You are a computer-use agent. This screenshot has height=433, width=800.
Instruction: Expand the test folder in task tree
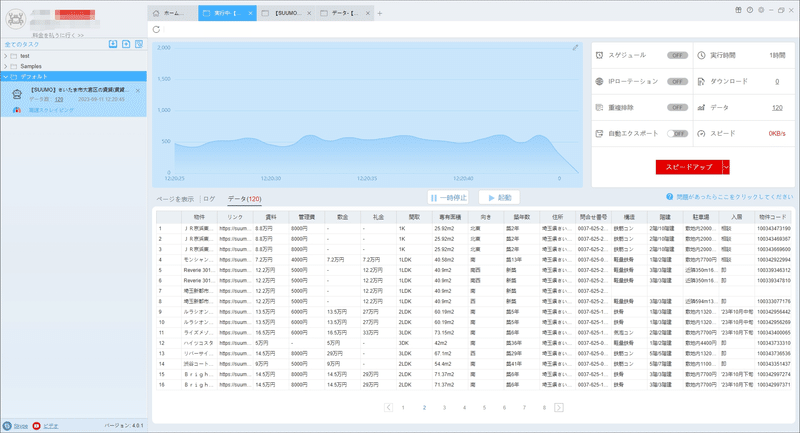tap(6, 56)
